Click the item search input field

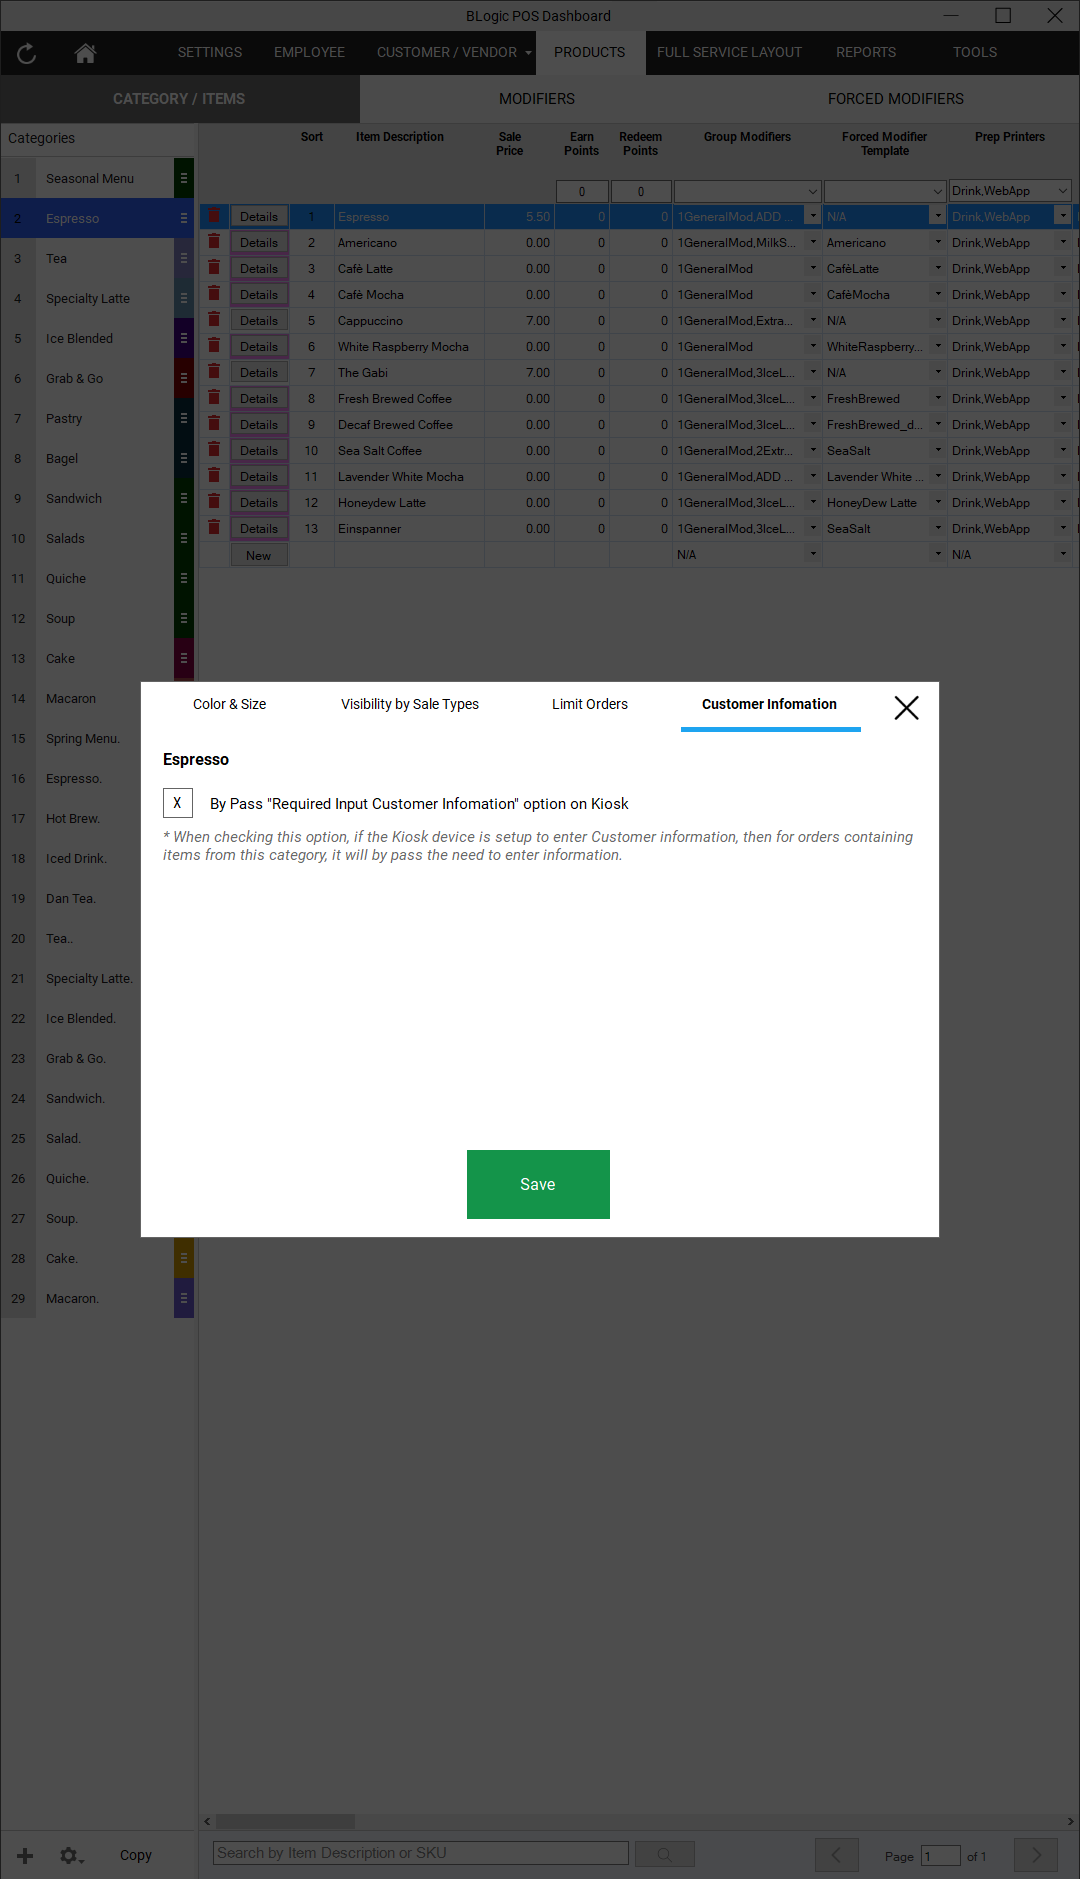(x=421, y=1853)
